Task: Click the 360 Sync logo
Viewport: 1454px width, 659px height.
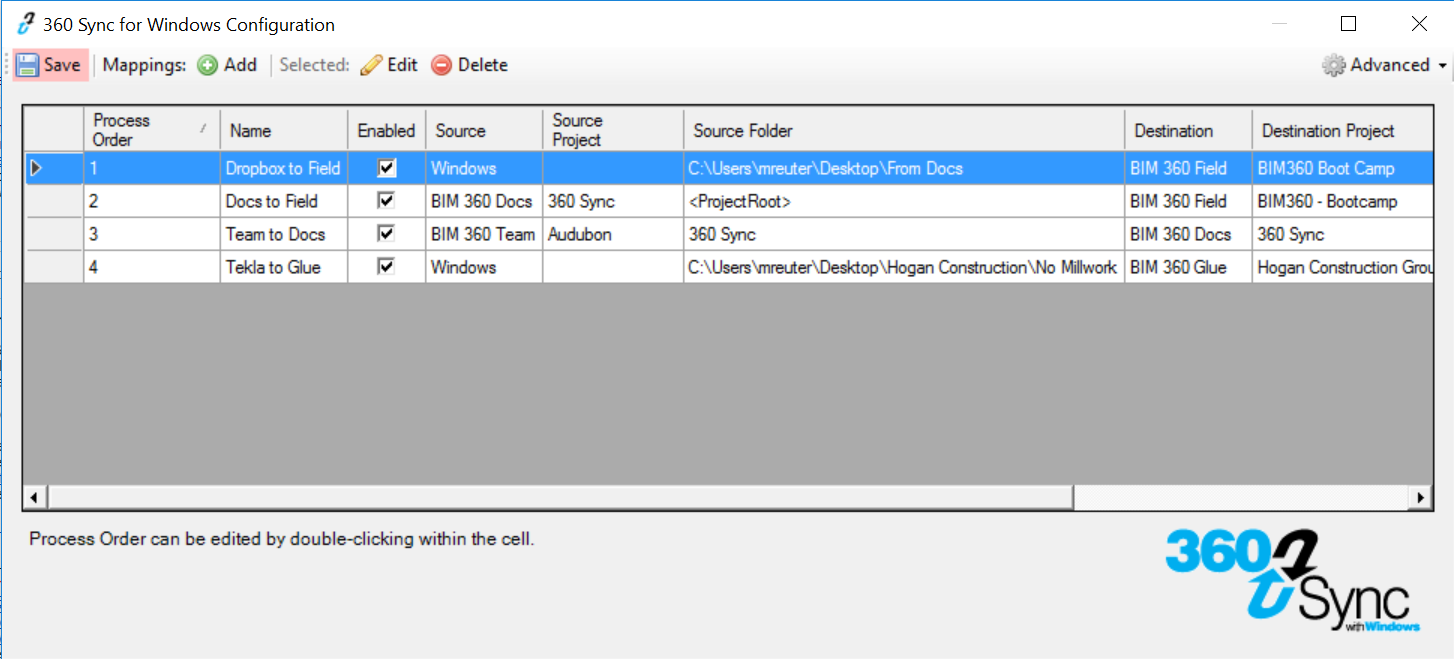Action: pos(1293,581)
